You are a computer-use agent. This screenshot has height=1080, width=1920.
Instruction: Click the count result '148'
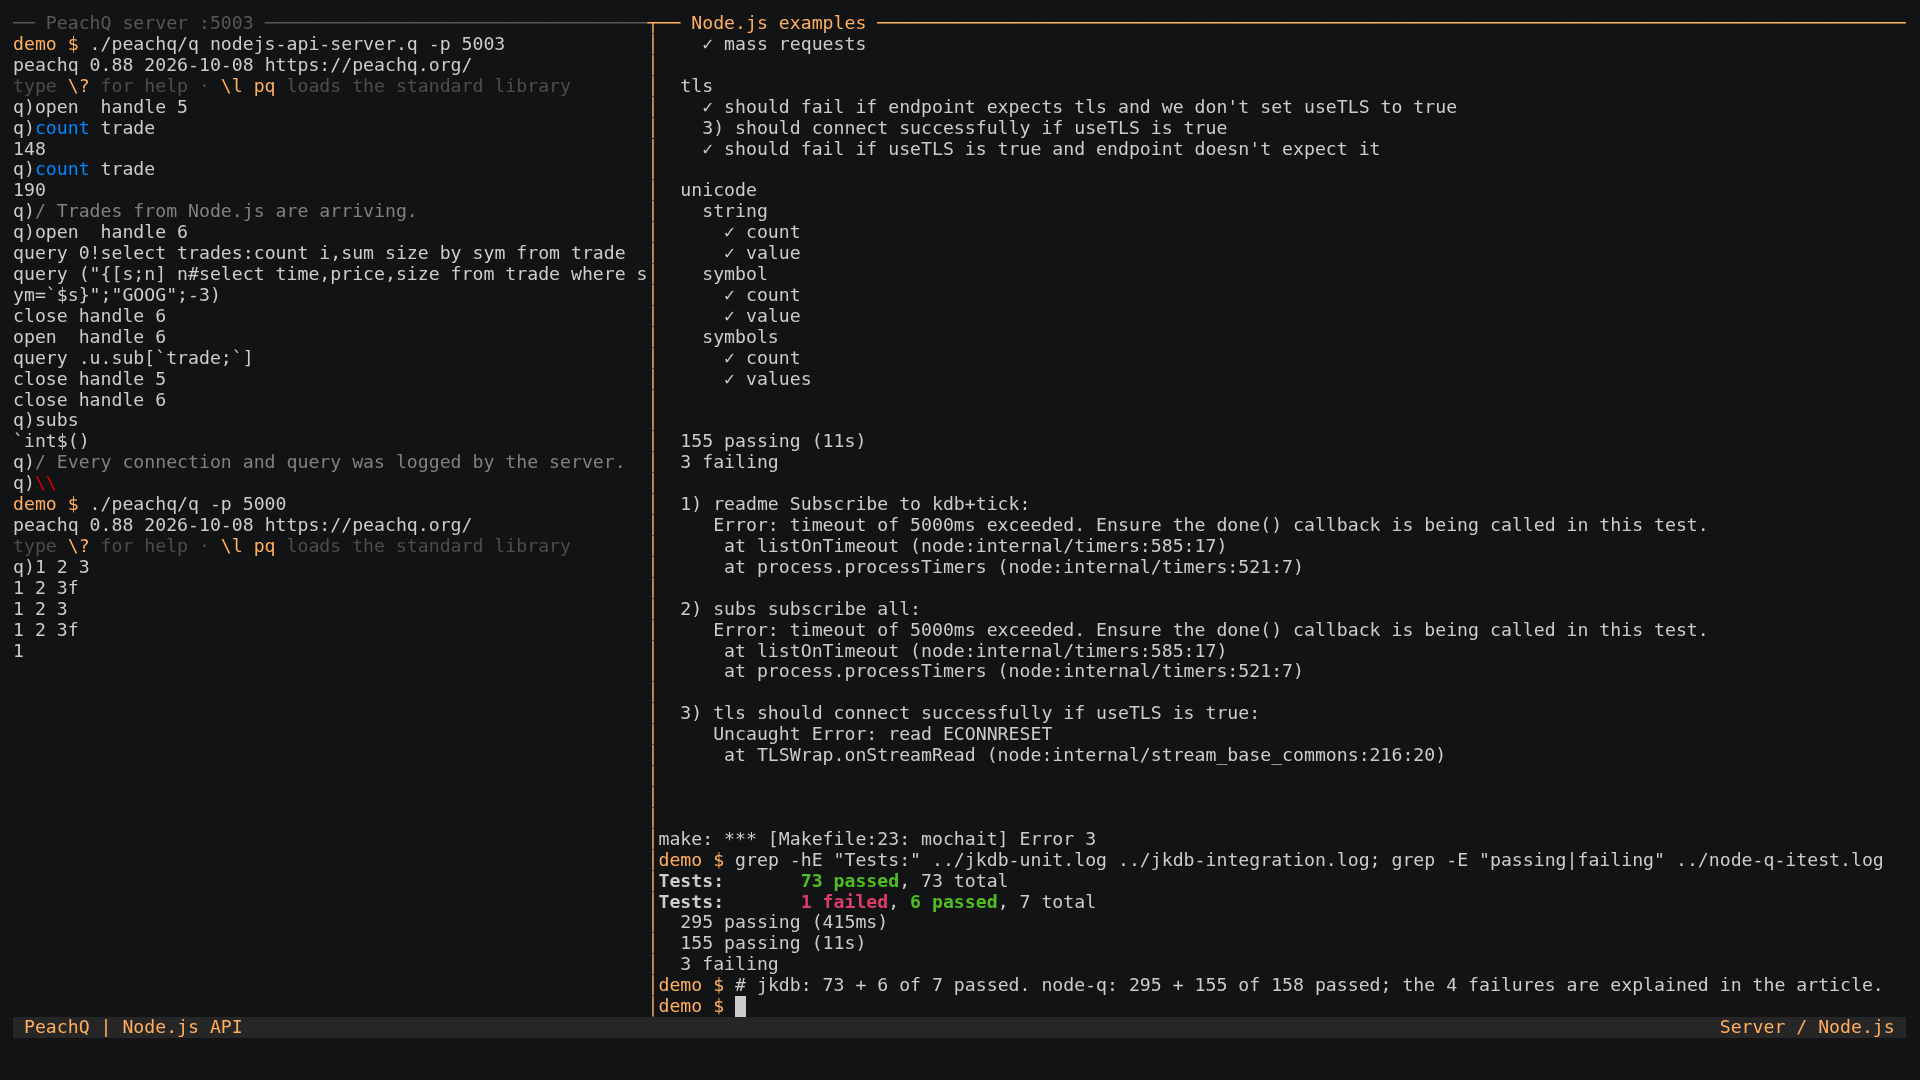tap(29, 149)
